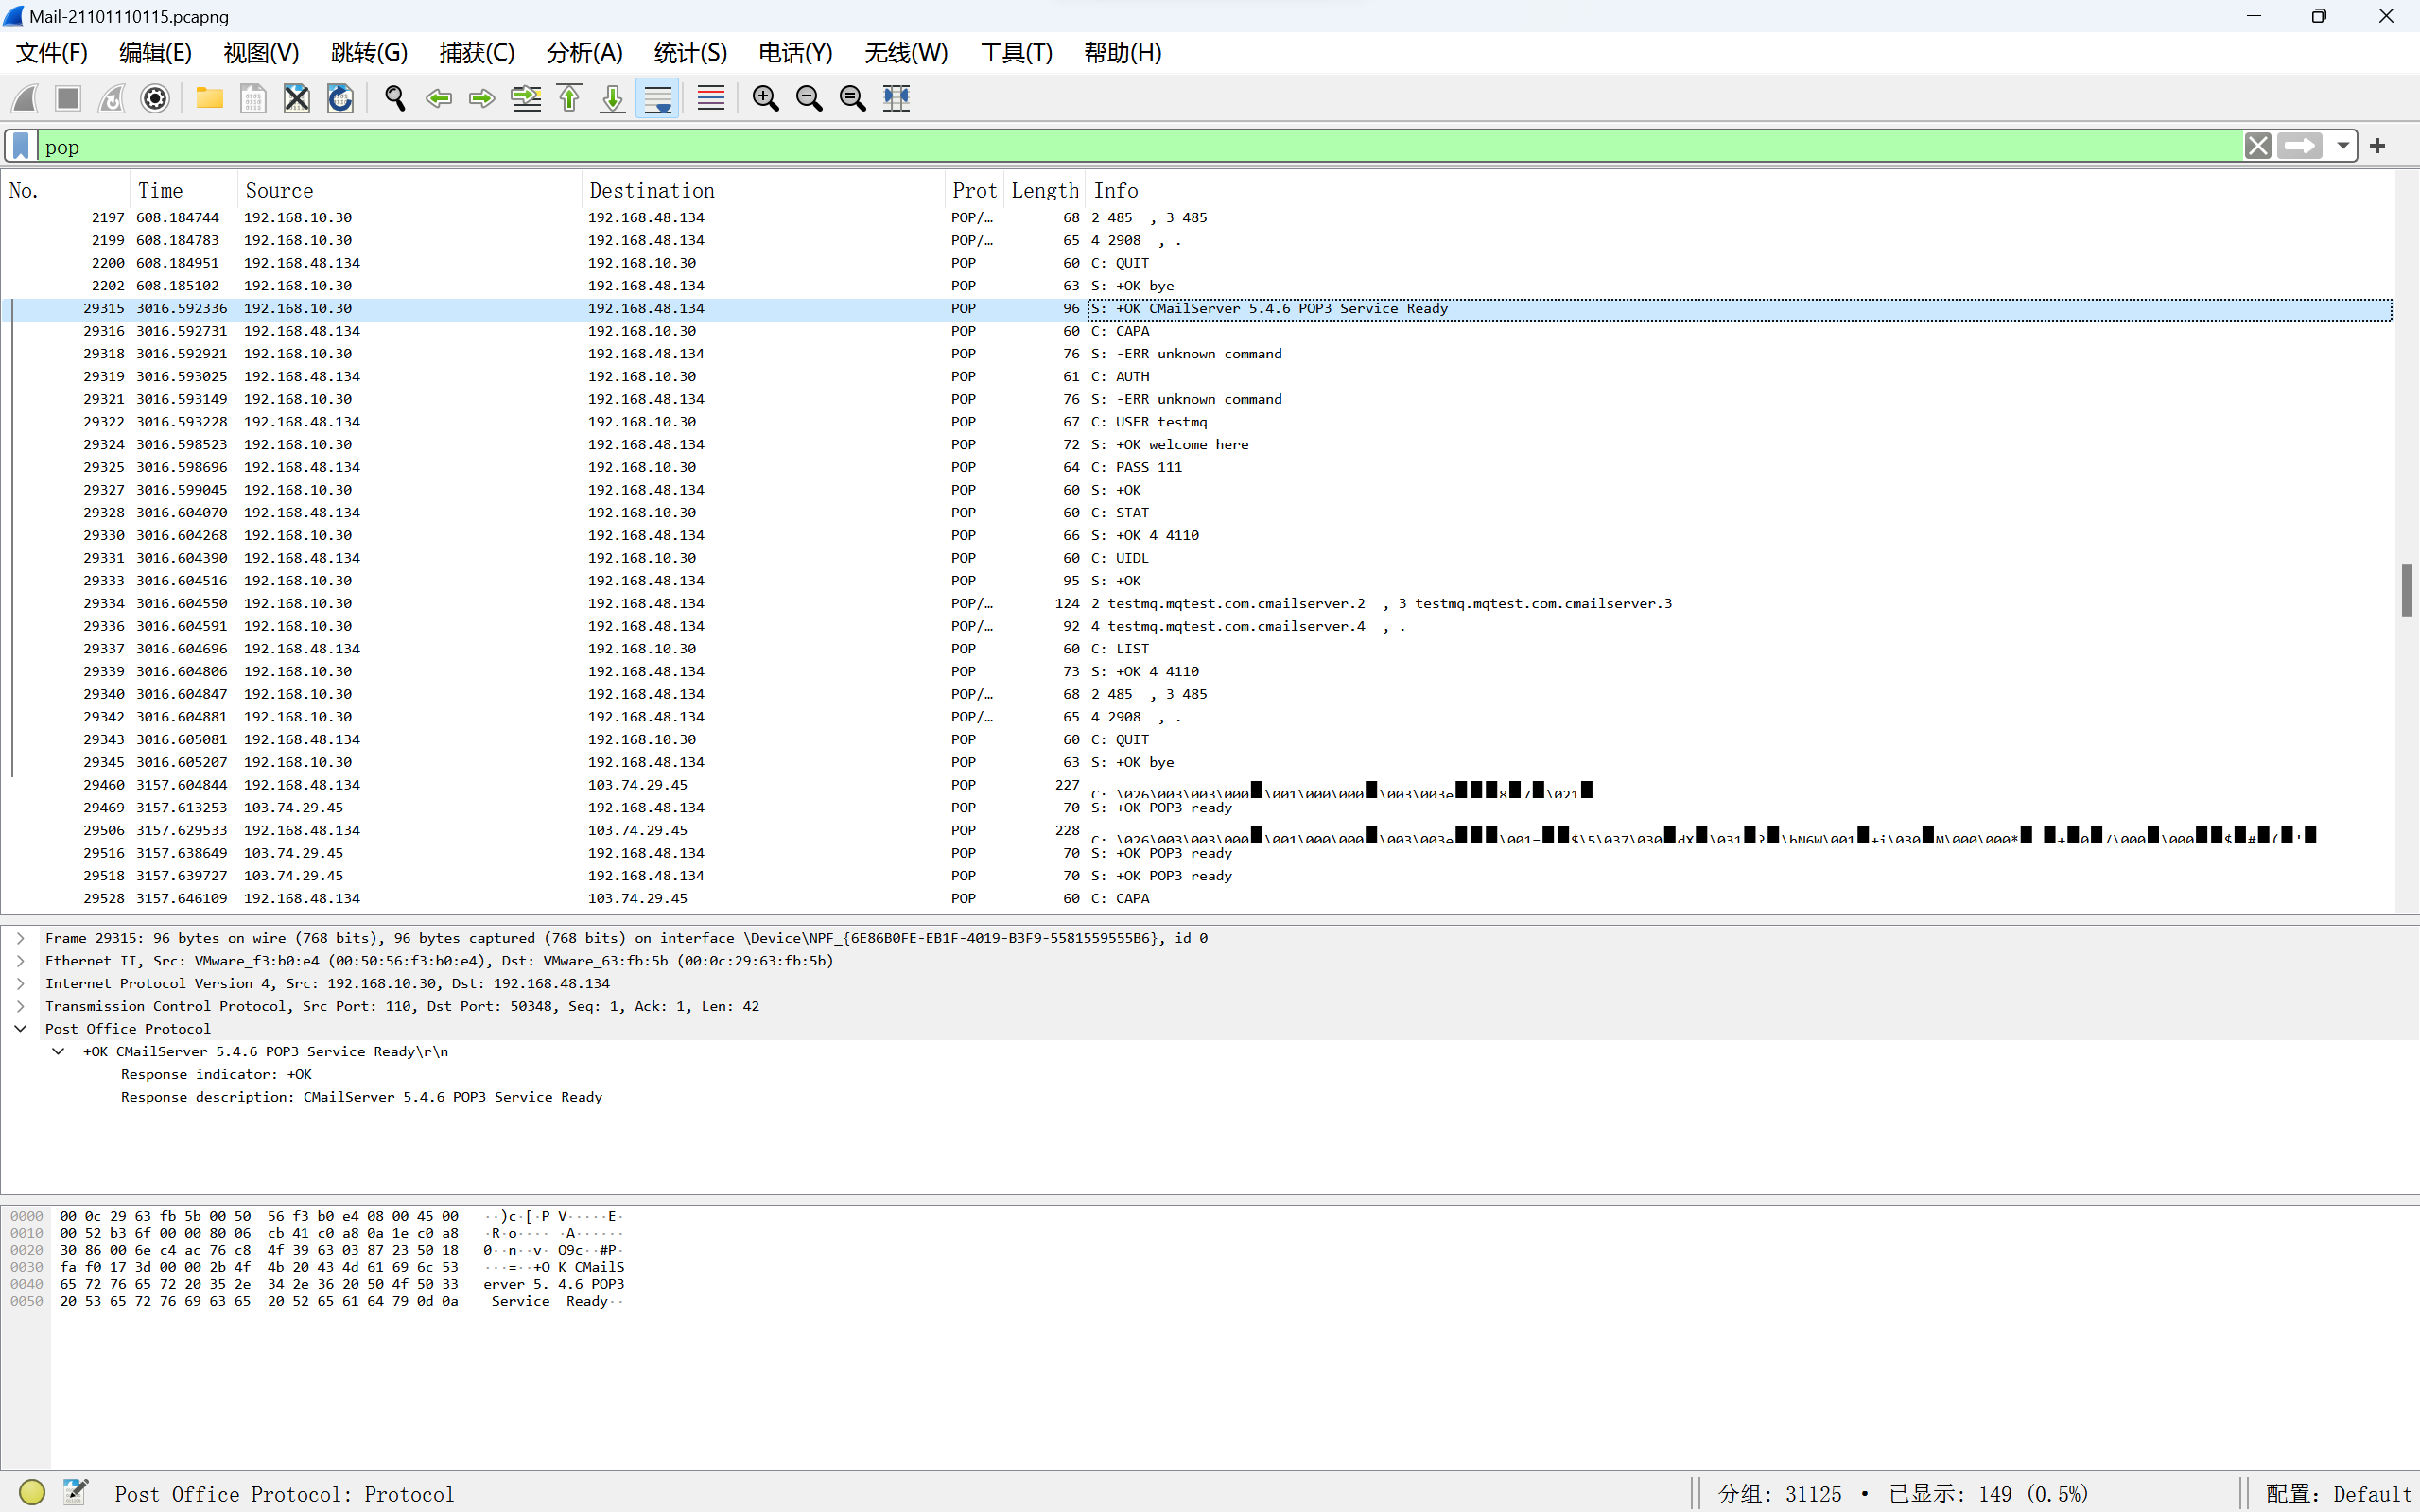Sort packets by Length column

(1045, 190)
